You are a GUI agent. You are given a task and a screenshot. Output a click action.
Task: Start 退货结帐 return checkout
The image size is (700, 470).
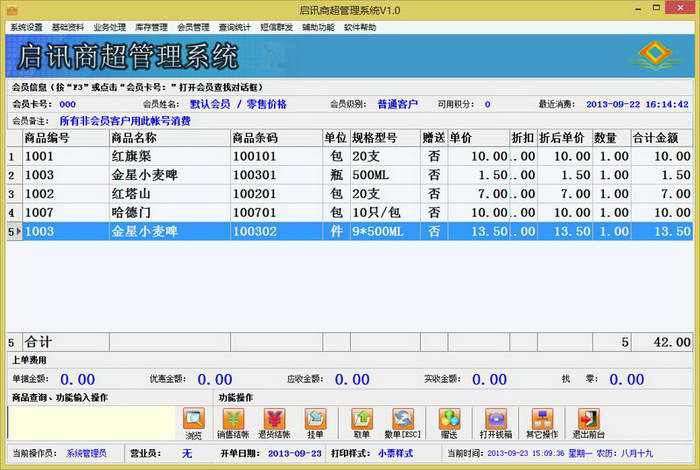(275, 422)
